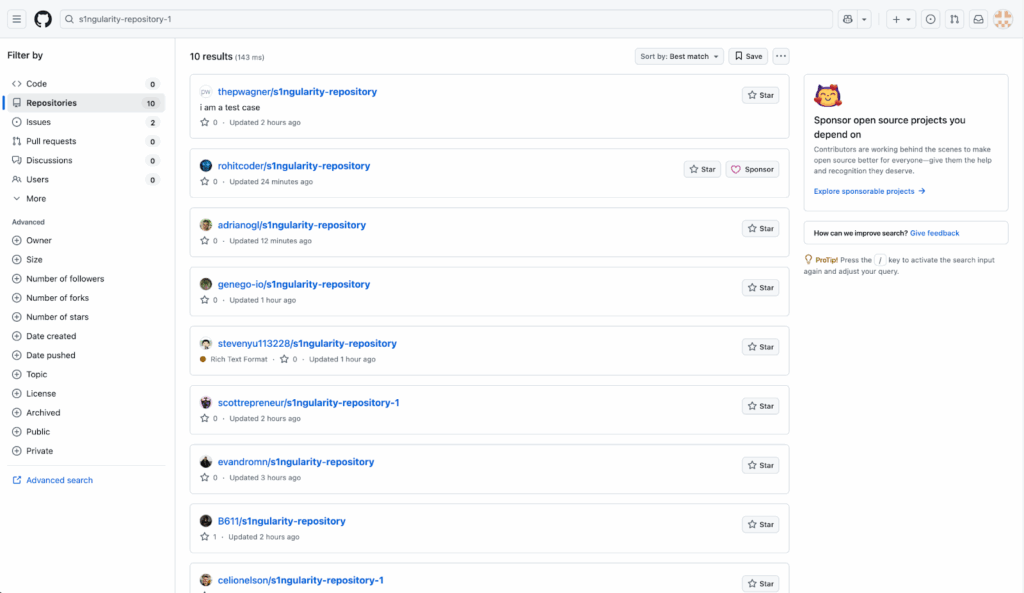The height and width of the screenshot is (593, 1024).
Task: View issues icon in top bar
Action: [x=931, y=20]
